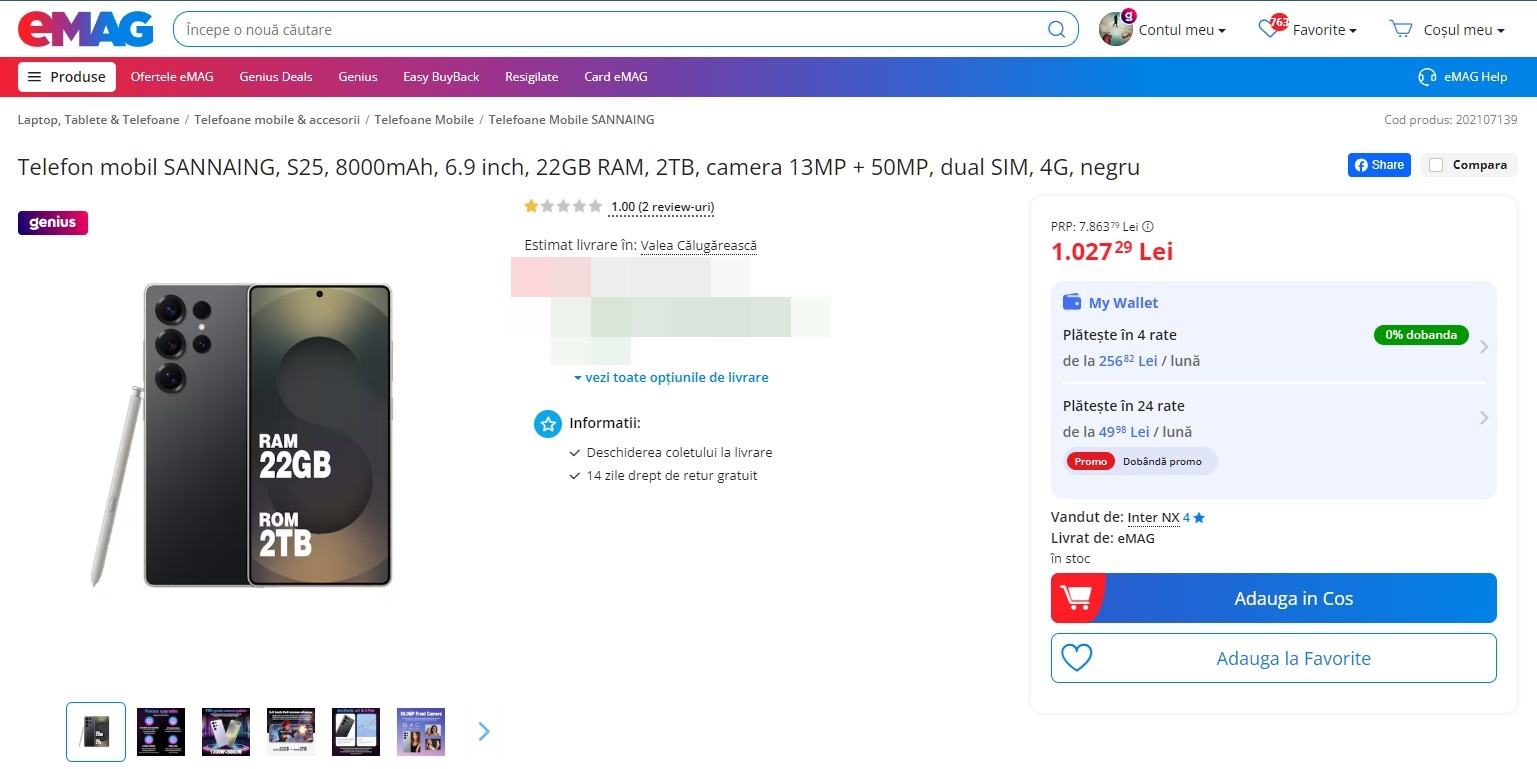The height and width of the screenshot is (769, 1537).
Task: Click the Favorite heart icon in header
Action: 1269,29
